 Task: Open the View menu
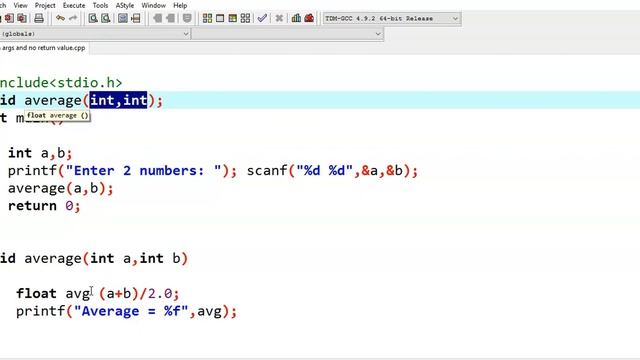[20, 5]
